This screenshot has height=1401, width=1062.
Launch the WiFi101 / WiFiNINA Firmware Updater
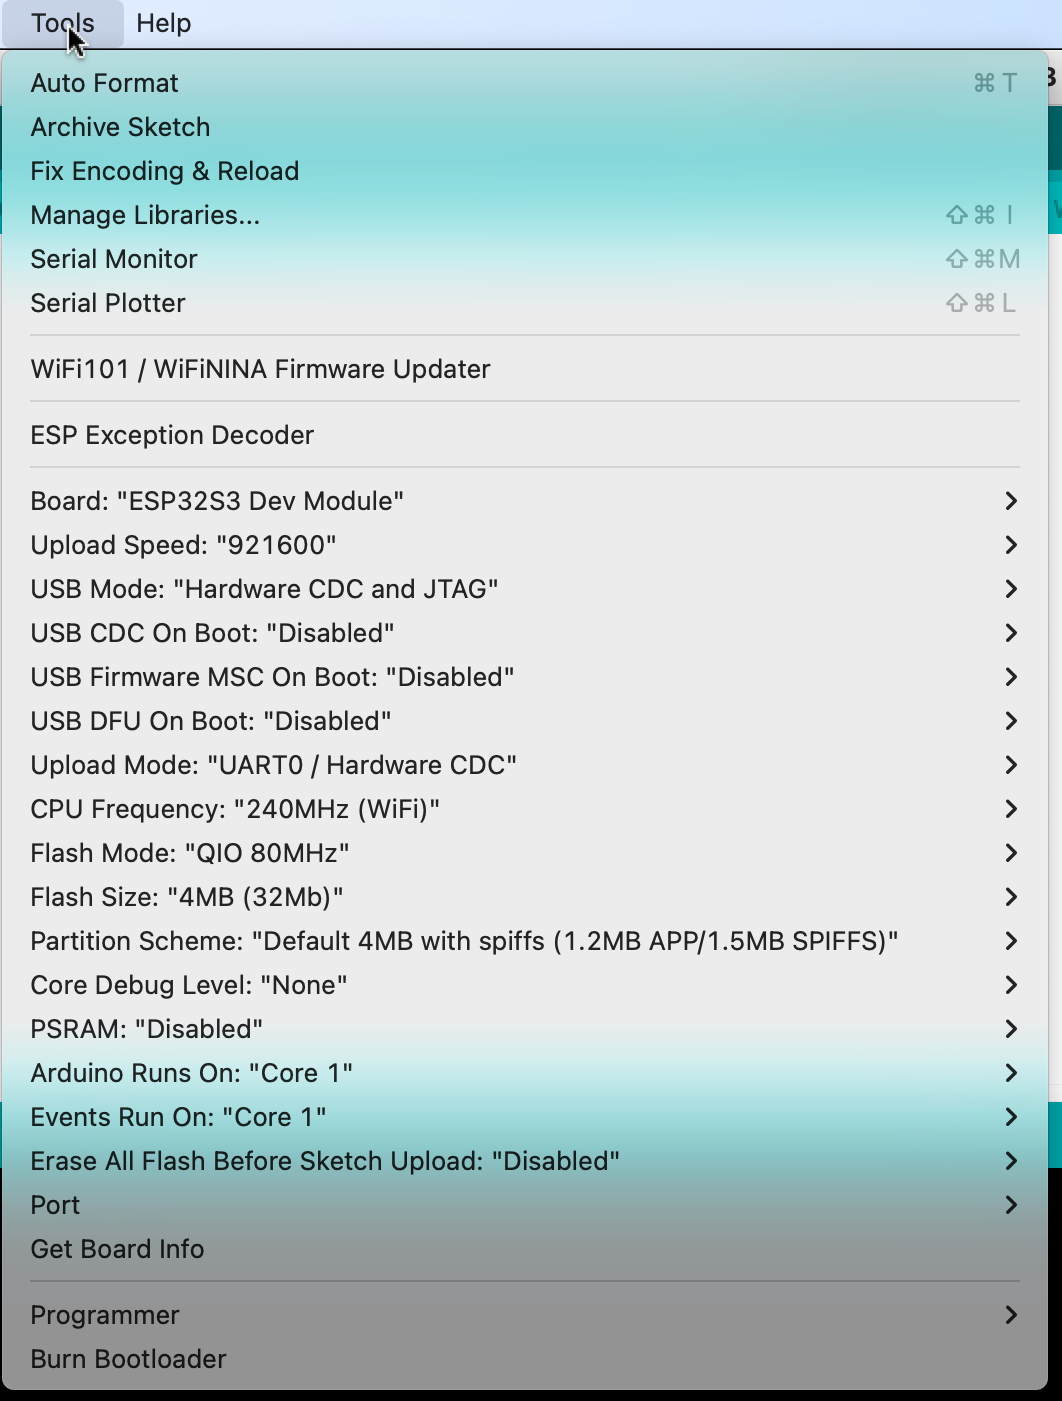(x=260, y=369)
